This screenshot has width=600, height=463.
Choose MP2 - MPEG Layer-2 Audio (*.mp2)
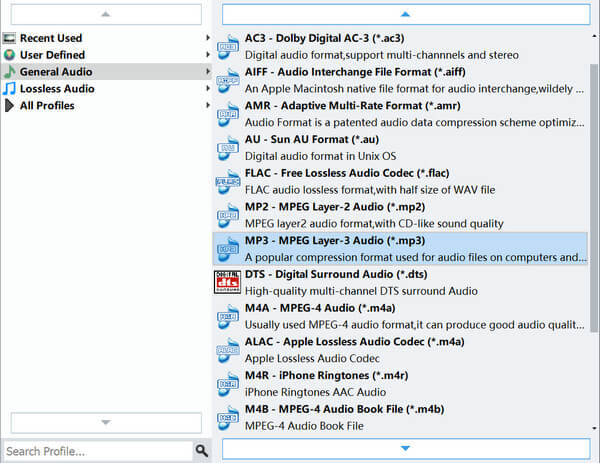pyautogui.click(x=400, y=215)
